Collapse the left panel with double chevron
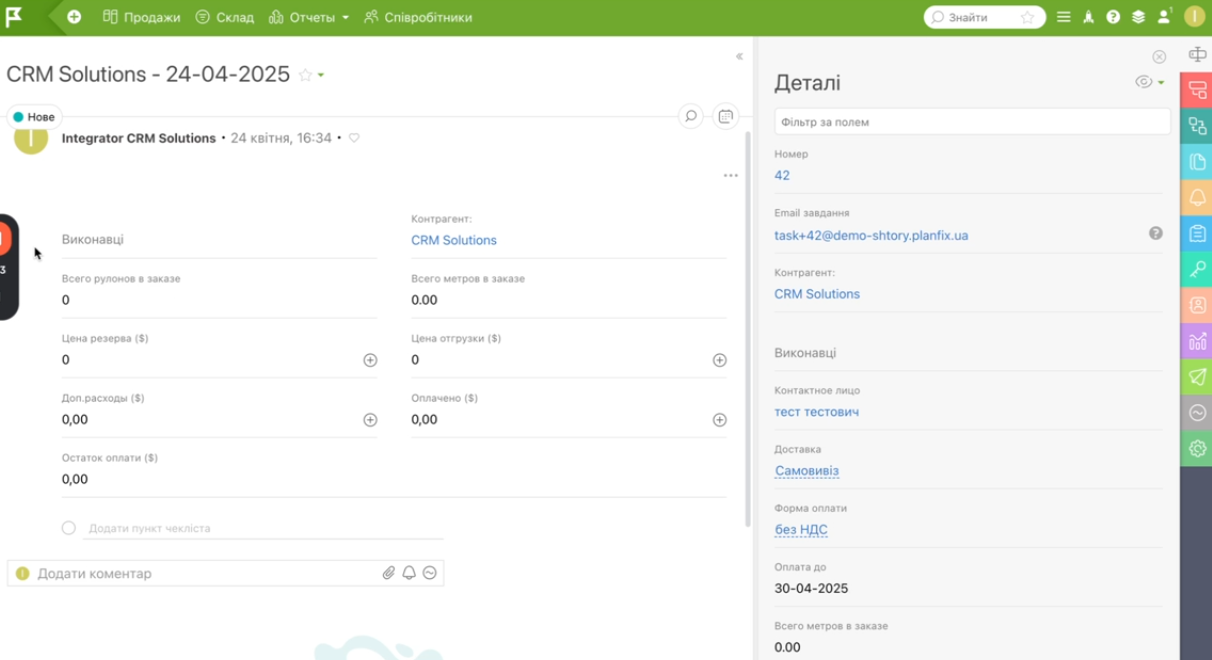 739,56
